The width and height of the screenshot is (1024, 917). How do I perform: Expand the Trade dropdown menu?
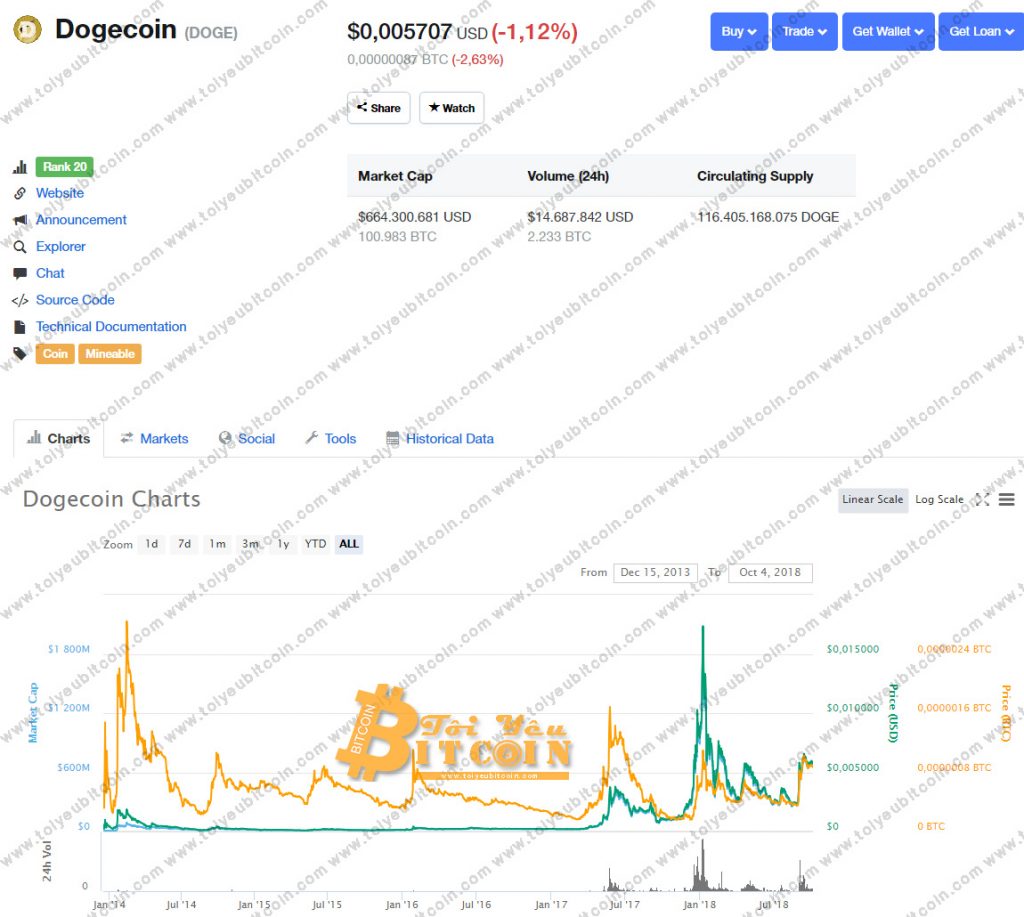[x=805, y=31]
